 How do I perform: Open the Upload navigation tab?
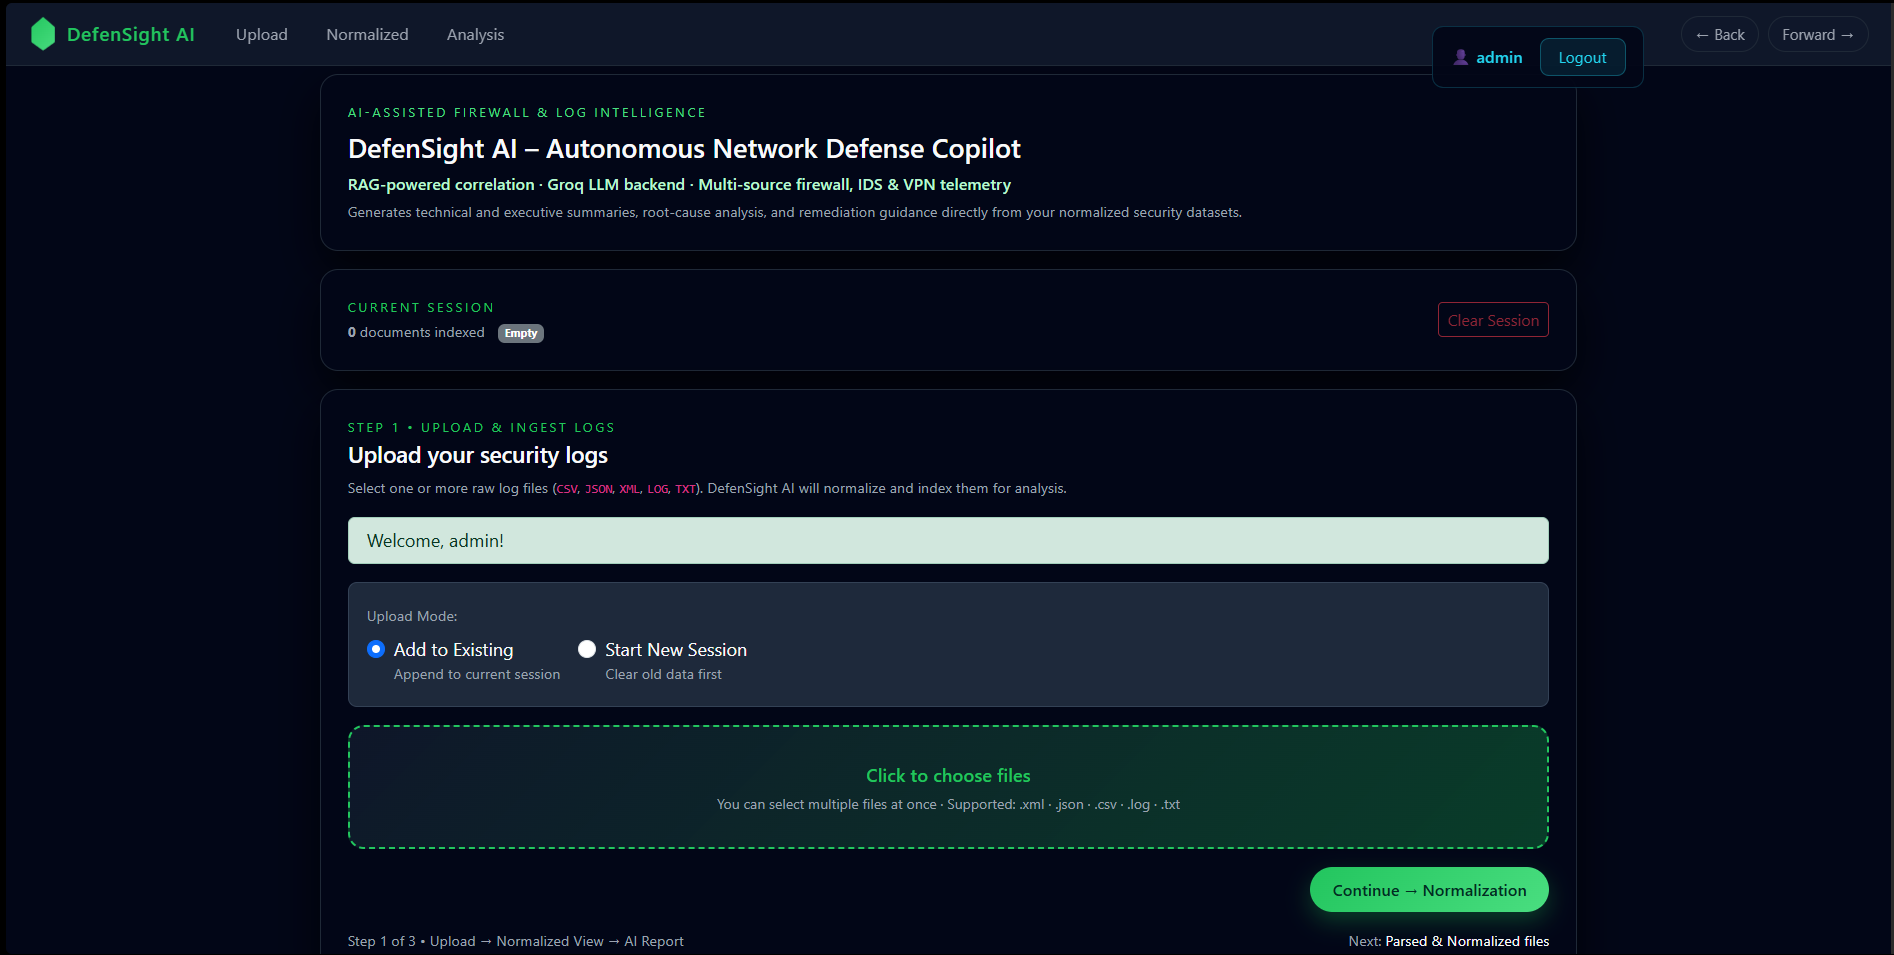point(262,34)
